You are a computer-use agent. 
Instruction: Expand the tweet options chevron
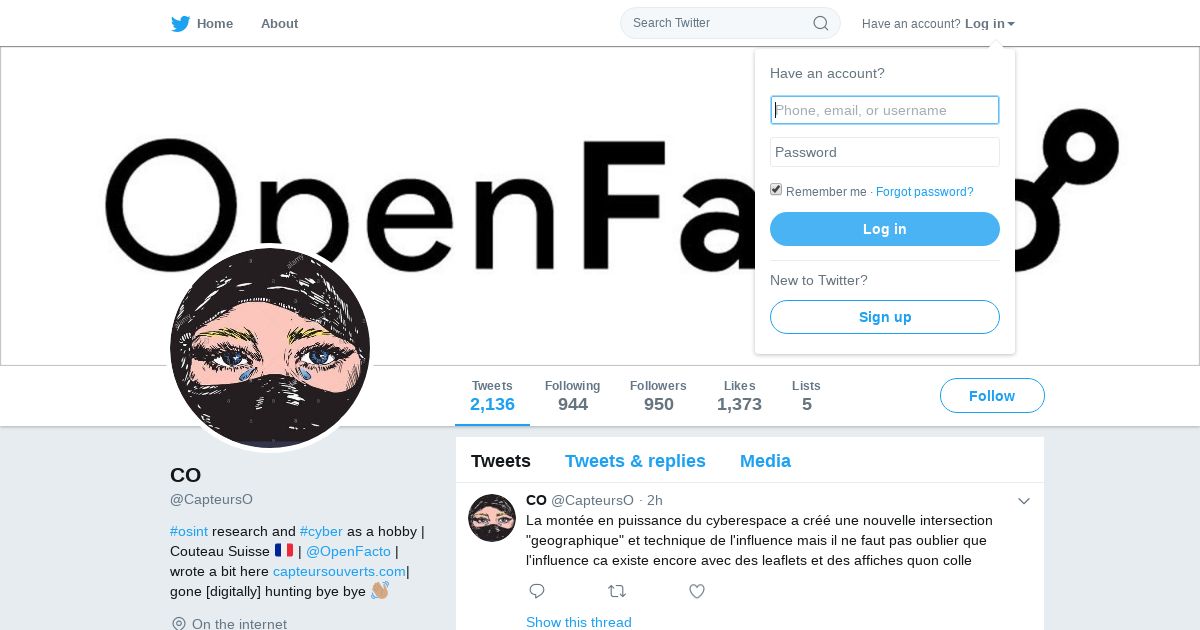click(x=1024, y=501)
